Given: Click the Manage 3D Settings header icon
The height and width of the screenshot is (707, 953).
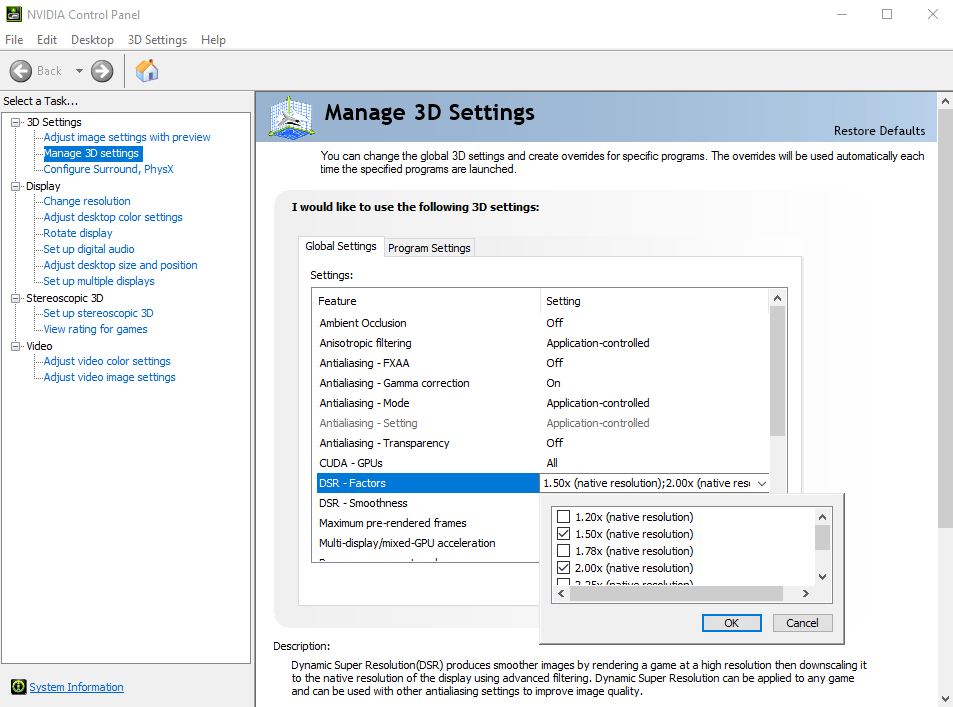Looking at the screenshot, I should point(290,116).
